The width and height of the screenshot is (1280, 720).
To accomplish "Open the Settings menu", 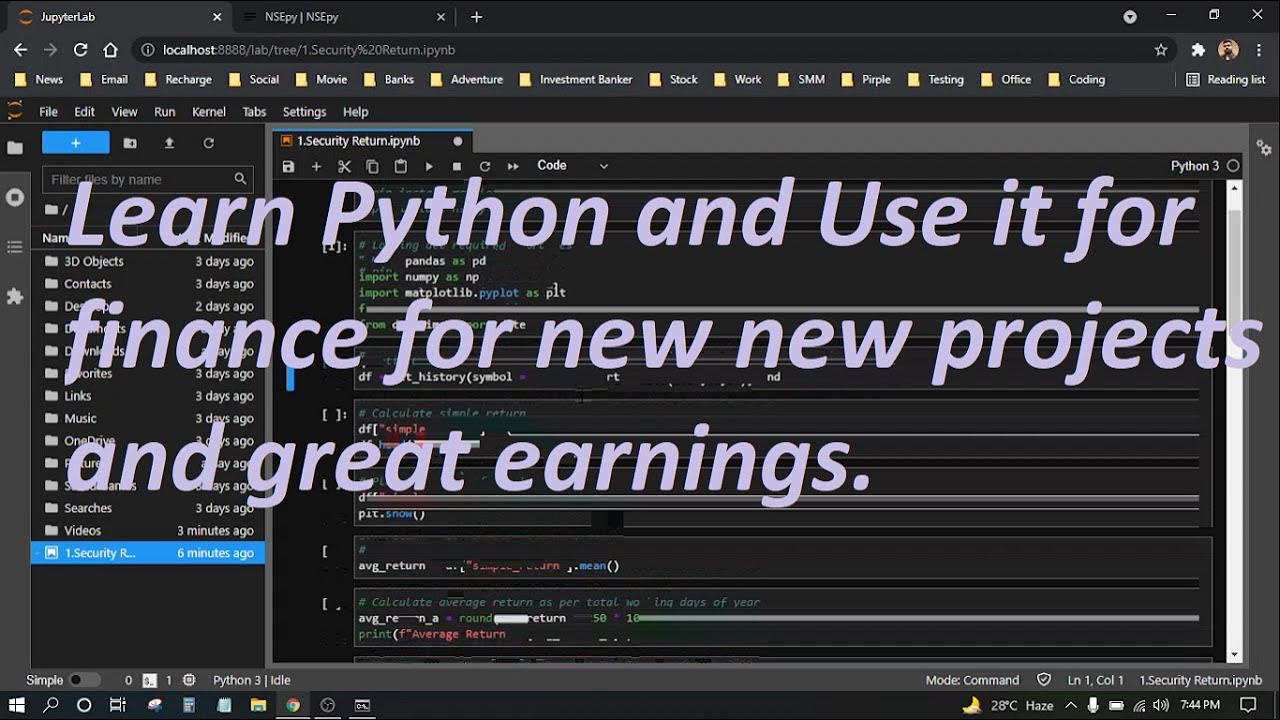I will [x=305, y=112].
